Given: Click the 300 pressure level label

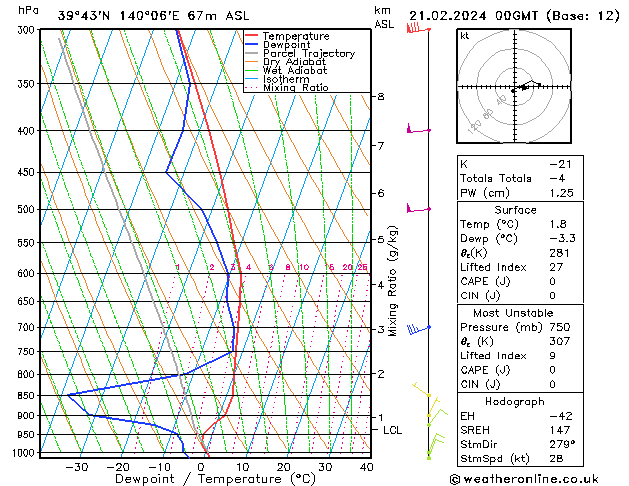Looking at the screenshot, I should (x=28, y=30).
